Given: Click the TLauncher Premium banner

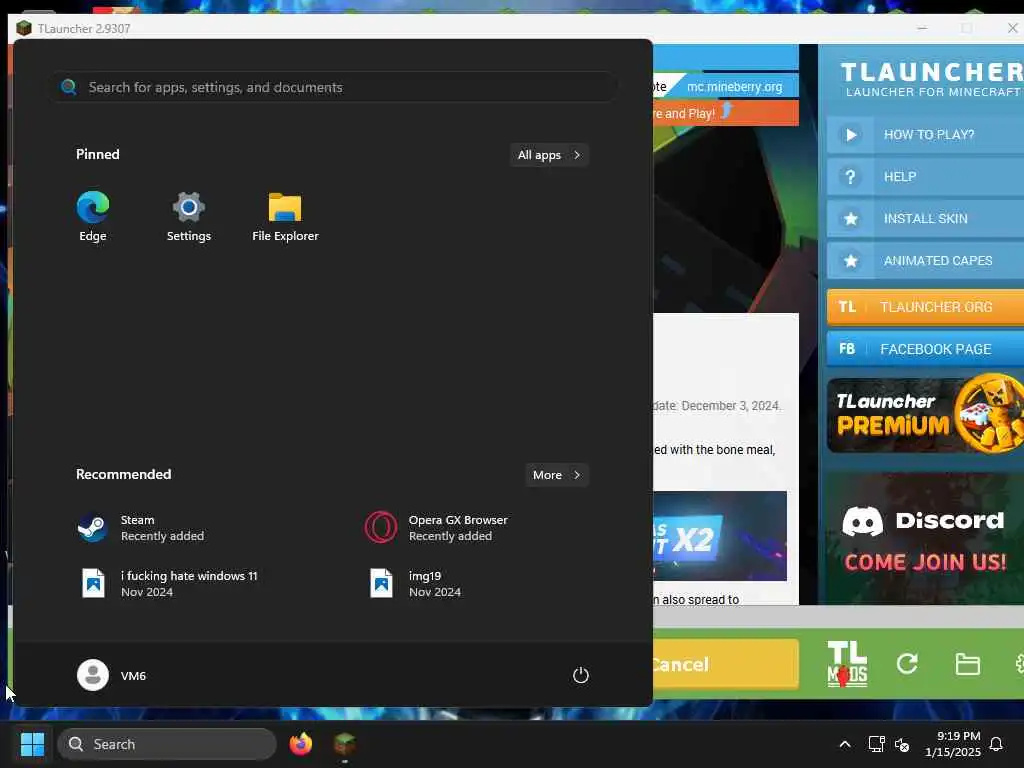Looking at the screenshot, I should 925,413.
